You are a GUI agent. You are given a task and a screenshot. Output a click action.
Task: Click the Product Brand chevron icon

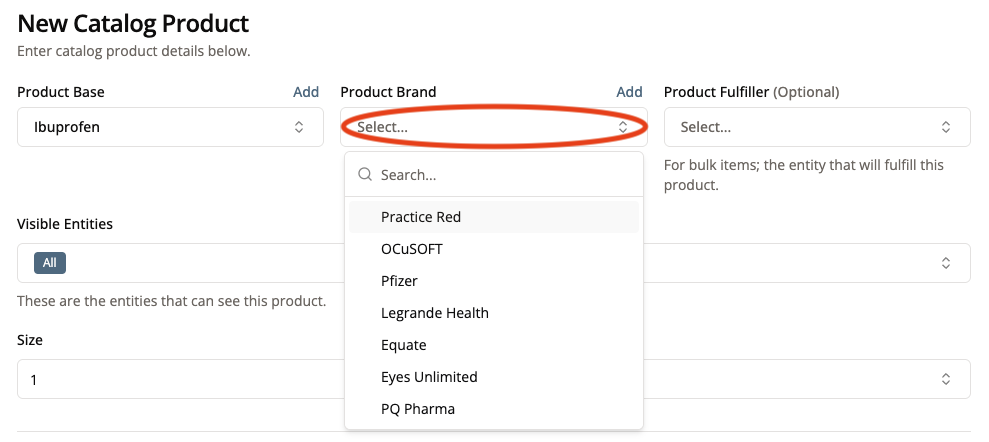tap(623, 127)
